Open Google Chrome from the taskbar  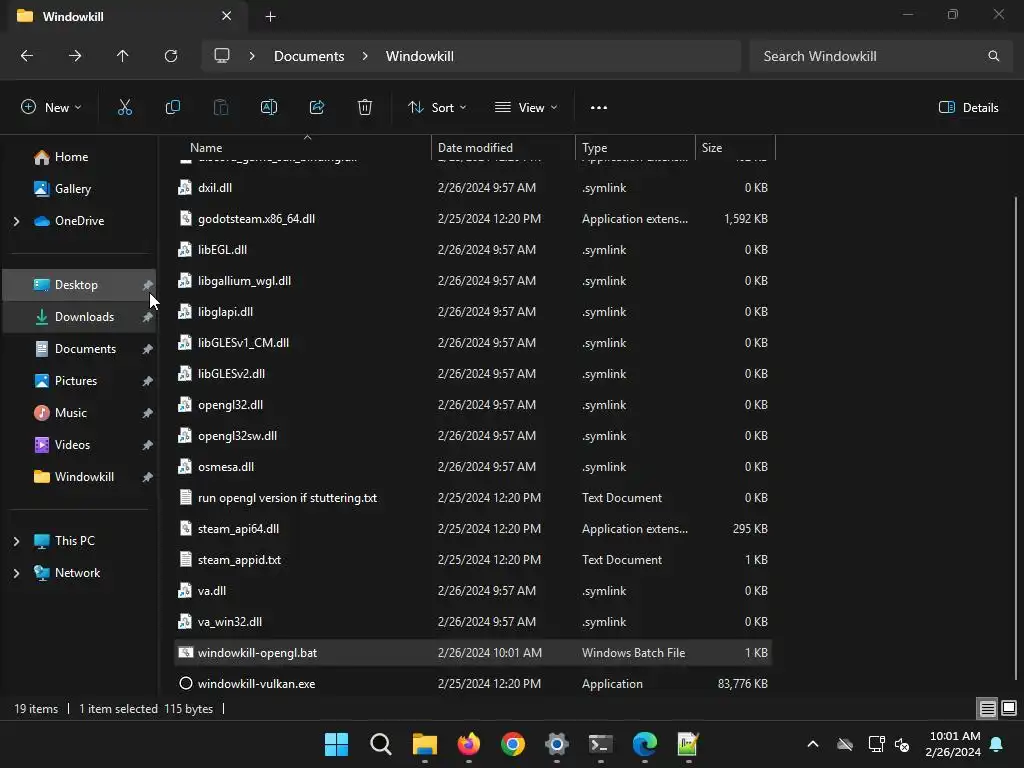tap(513, 744)
